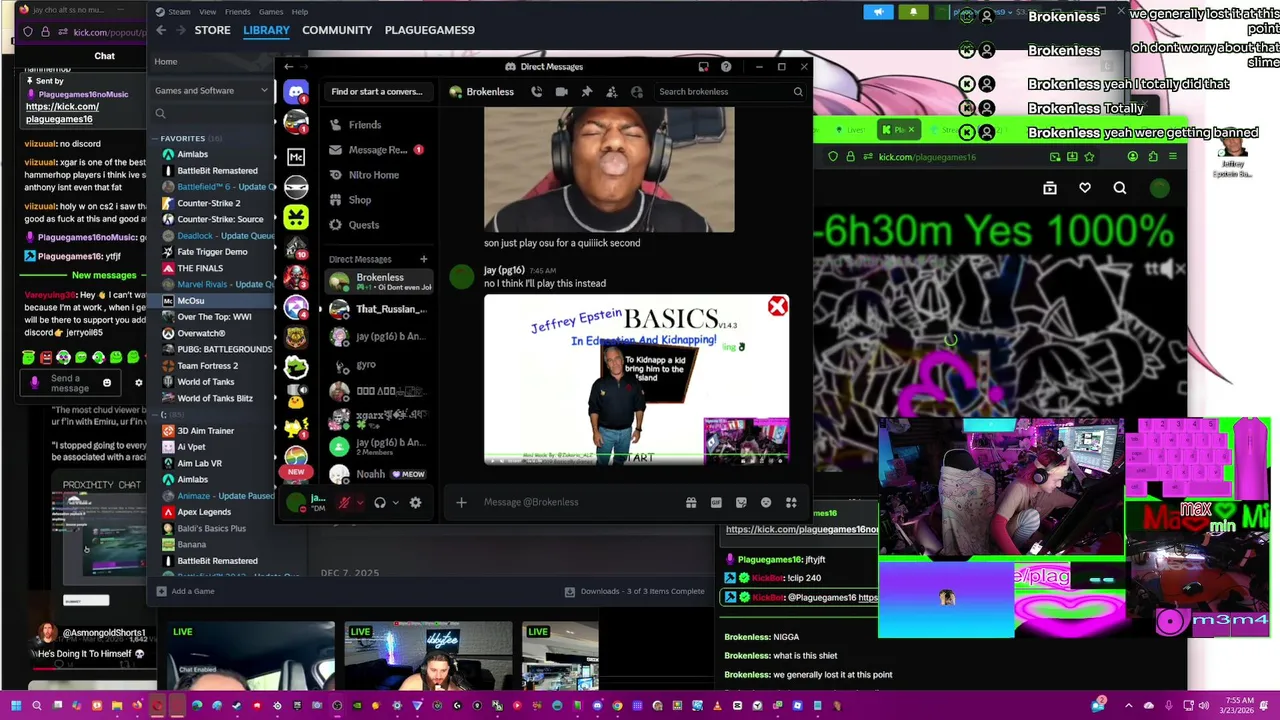Close the red X on Baldi's Basics image
The width and height of the screenshot is (1280, 720).
pyautogui.click(x=777, y=307)
